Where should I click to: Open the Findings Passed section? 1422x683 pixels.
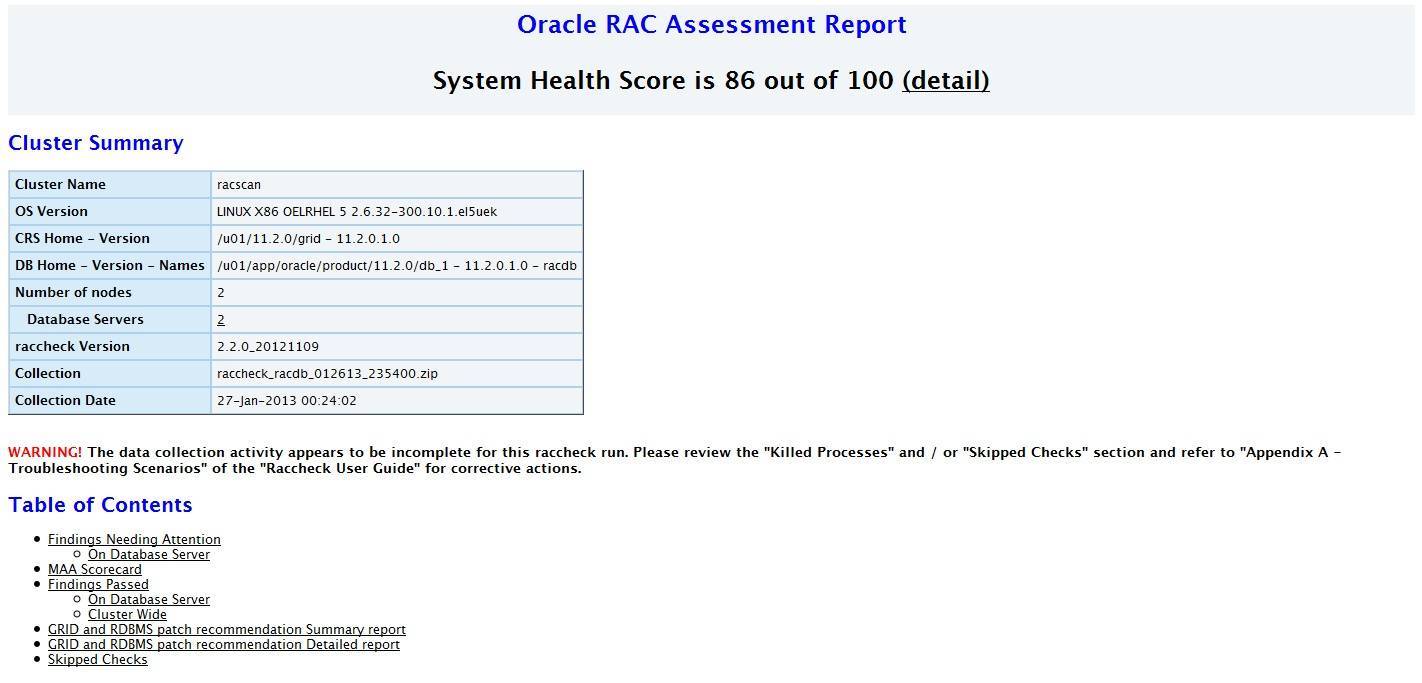[97, 584]
